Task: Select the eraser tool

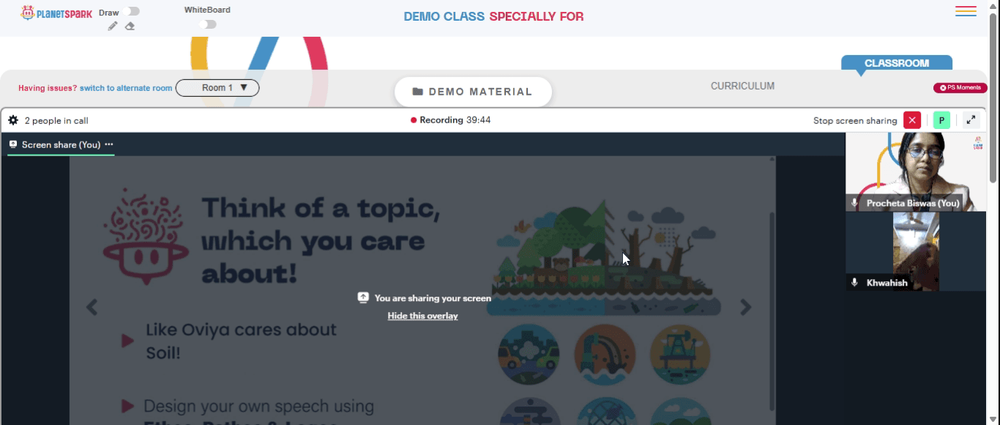Action: click(x=129, y=26)
